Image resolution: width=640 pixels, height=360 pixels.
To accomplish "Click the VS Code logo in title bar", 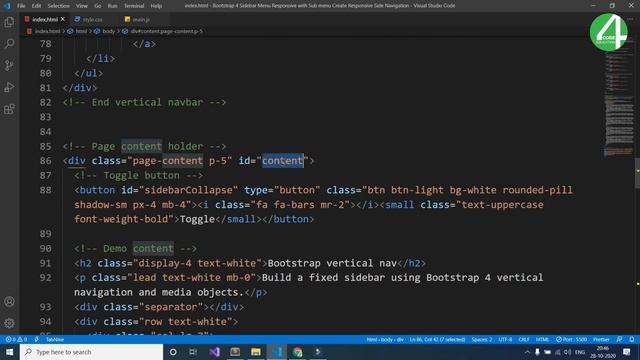I will tap(7, 6).
